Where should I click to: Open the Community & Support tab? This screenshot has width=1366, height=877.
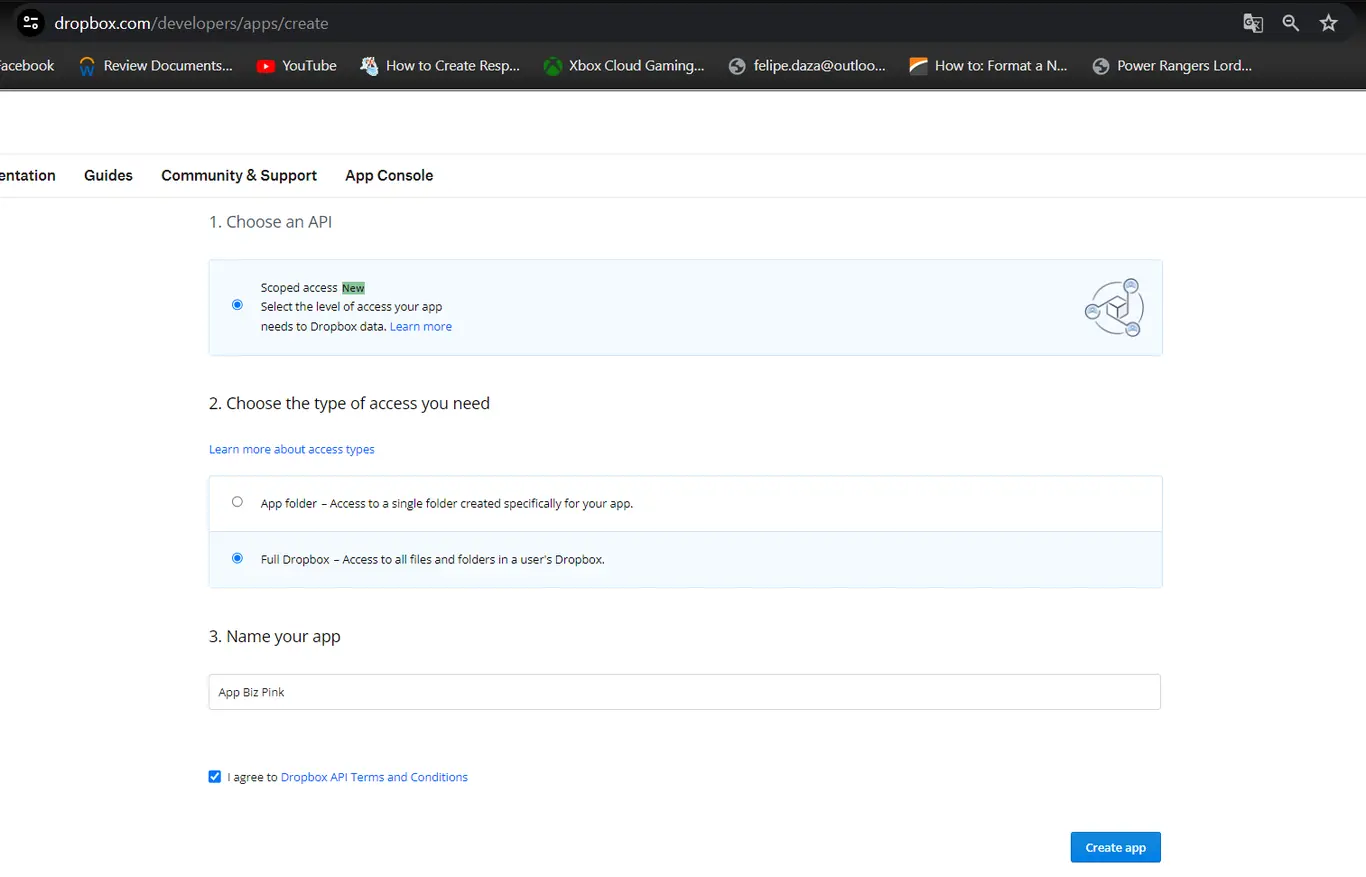click(x=239, y=175)
